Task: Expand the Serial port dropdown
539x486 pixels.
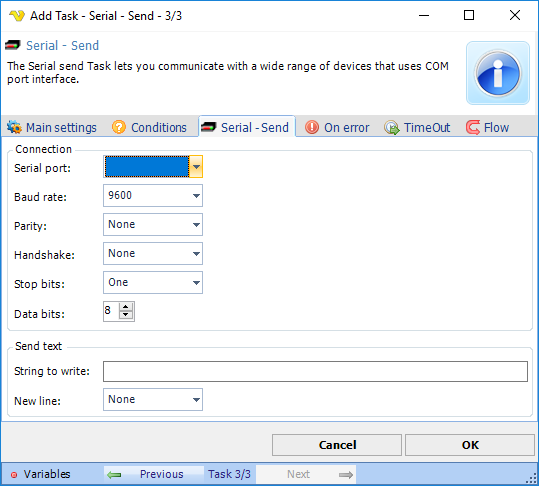Action: tap(196, 166)
